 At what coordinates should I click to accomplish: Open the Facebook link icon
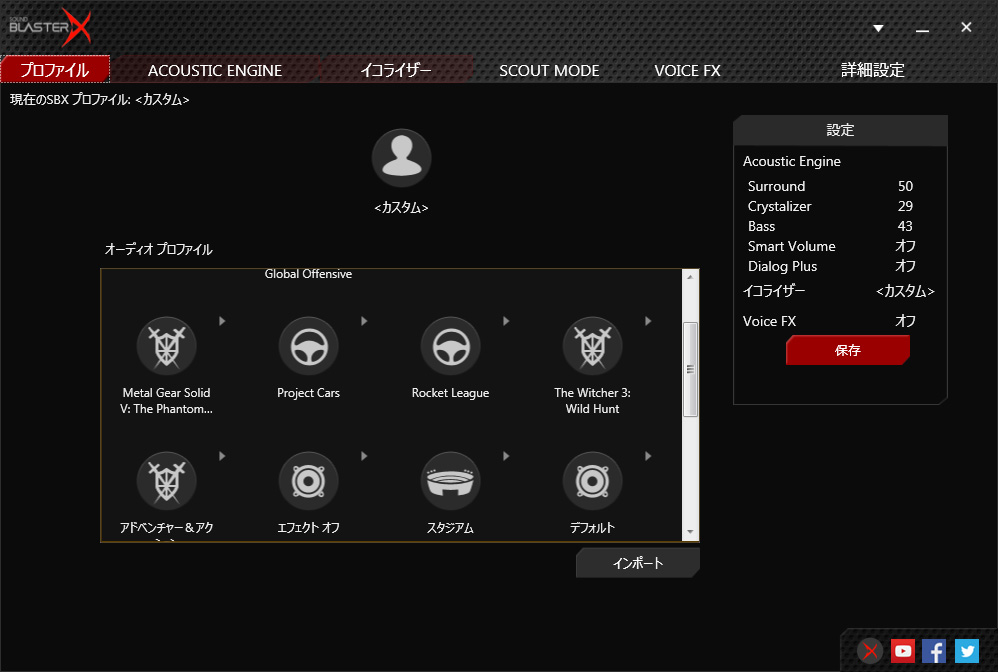pyautogui.click(x=934, y=651)
